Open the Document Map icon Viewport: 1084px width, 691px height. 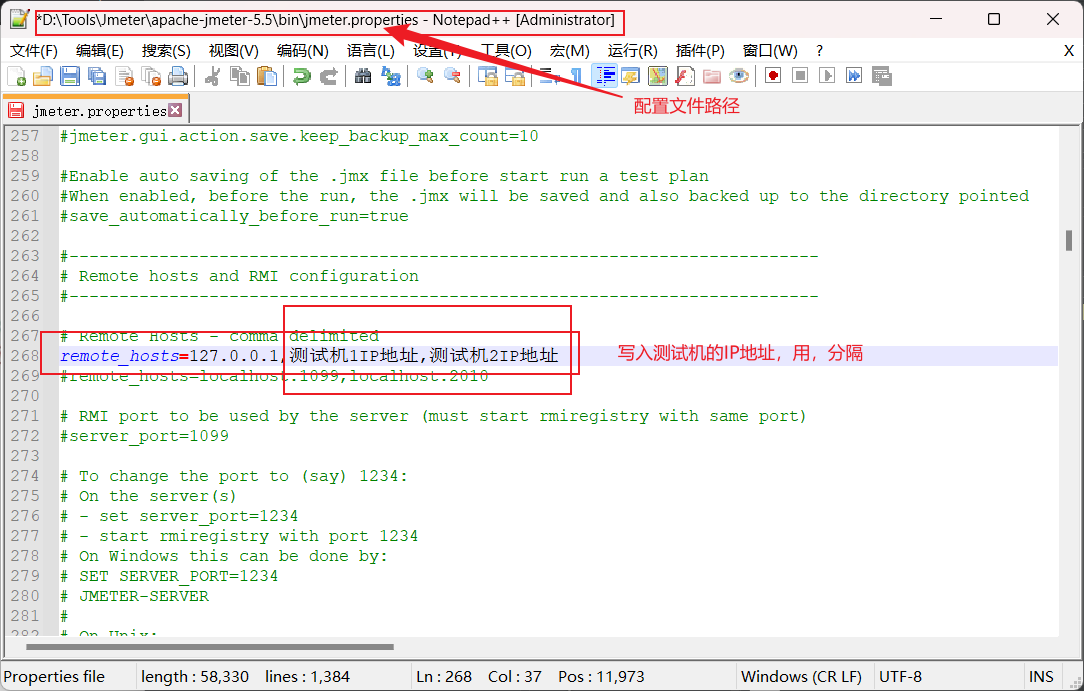657,76
